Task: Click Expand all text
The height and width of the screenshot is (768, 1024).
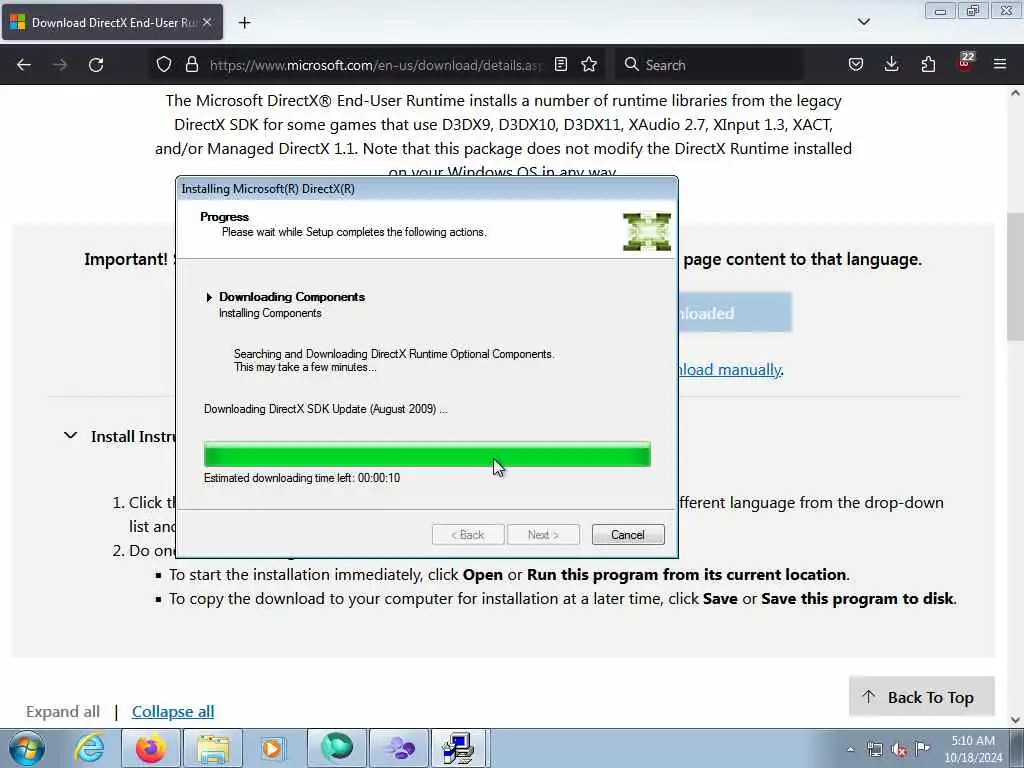Action: point(63,712)
